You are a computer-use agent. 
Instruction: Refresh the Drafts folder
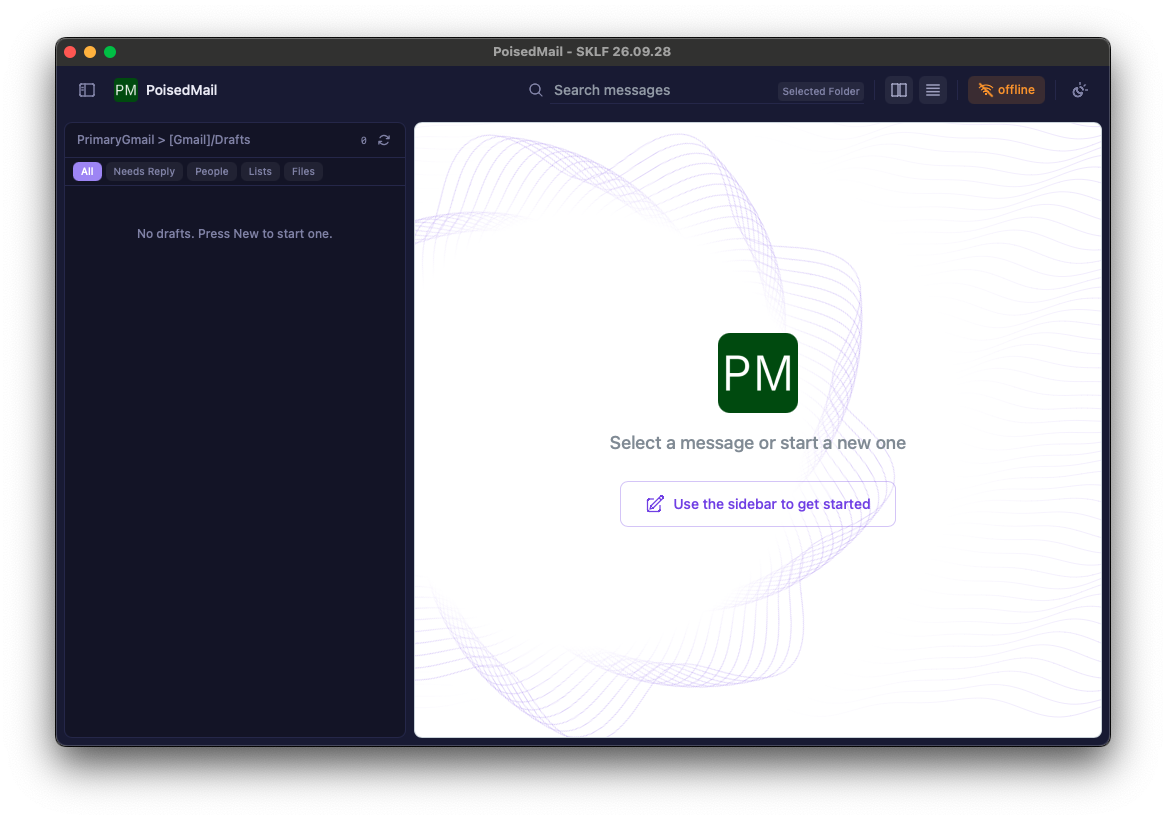pos(384,140)
